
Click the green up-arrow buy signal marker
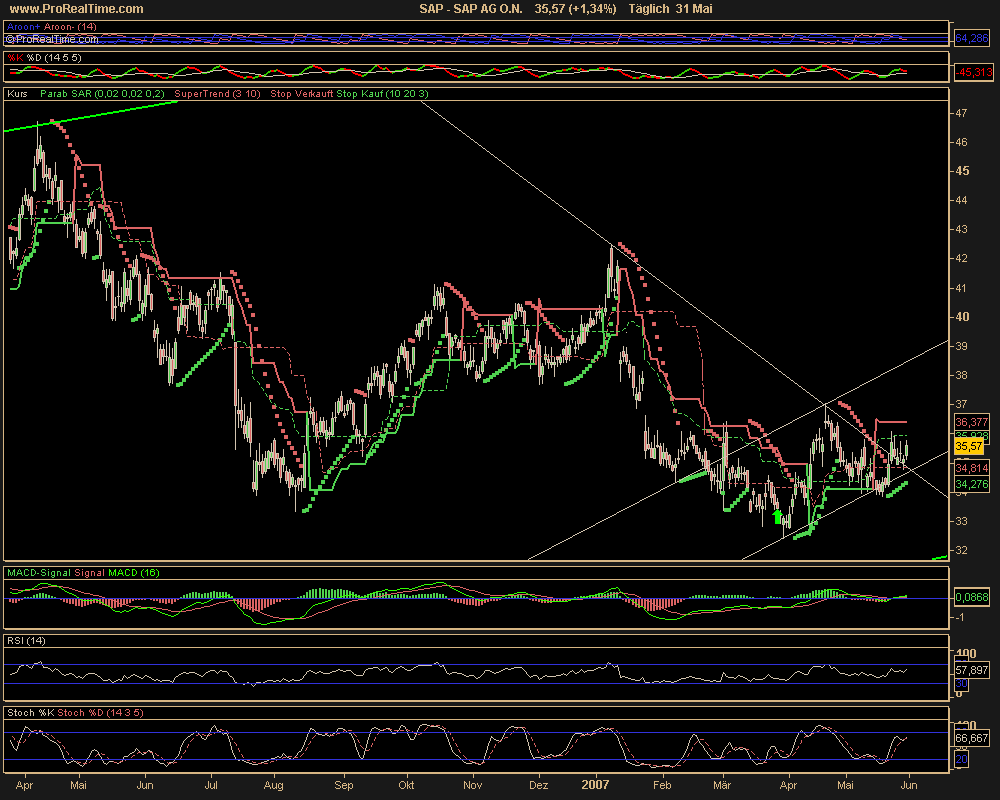(x=778, y=516)
